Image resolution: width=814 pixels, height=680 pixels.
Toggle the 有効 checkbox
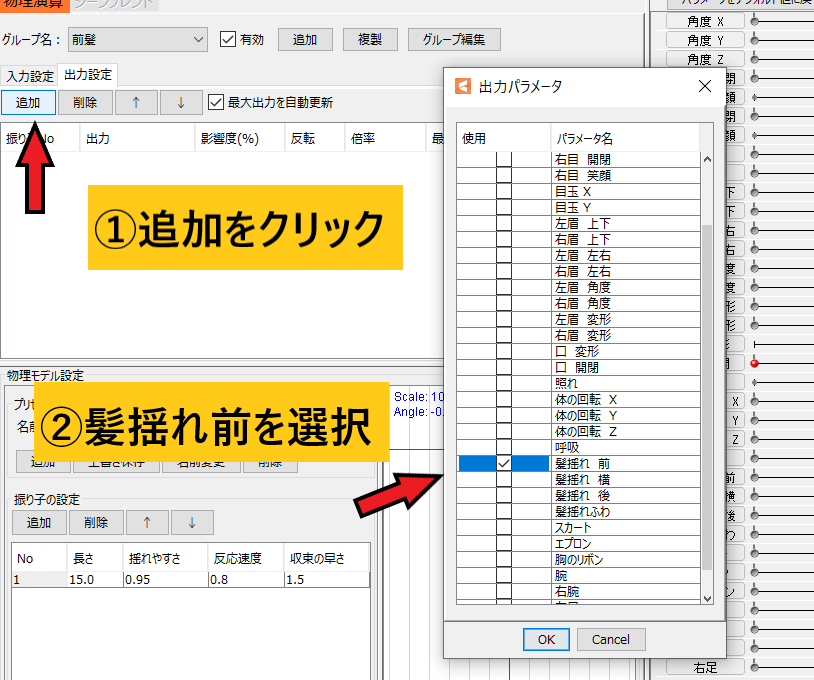click(228, 40)
